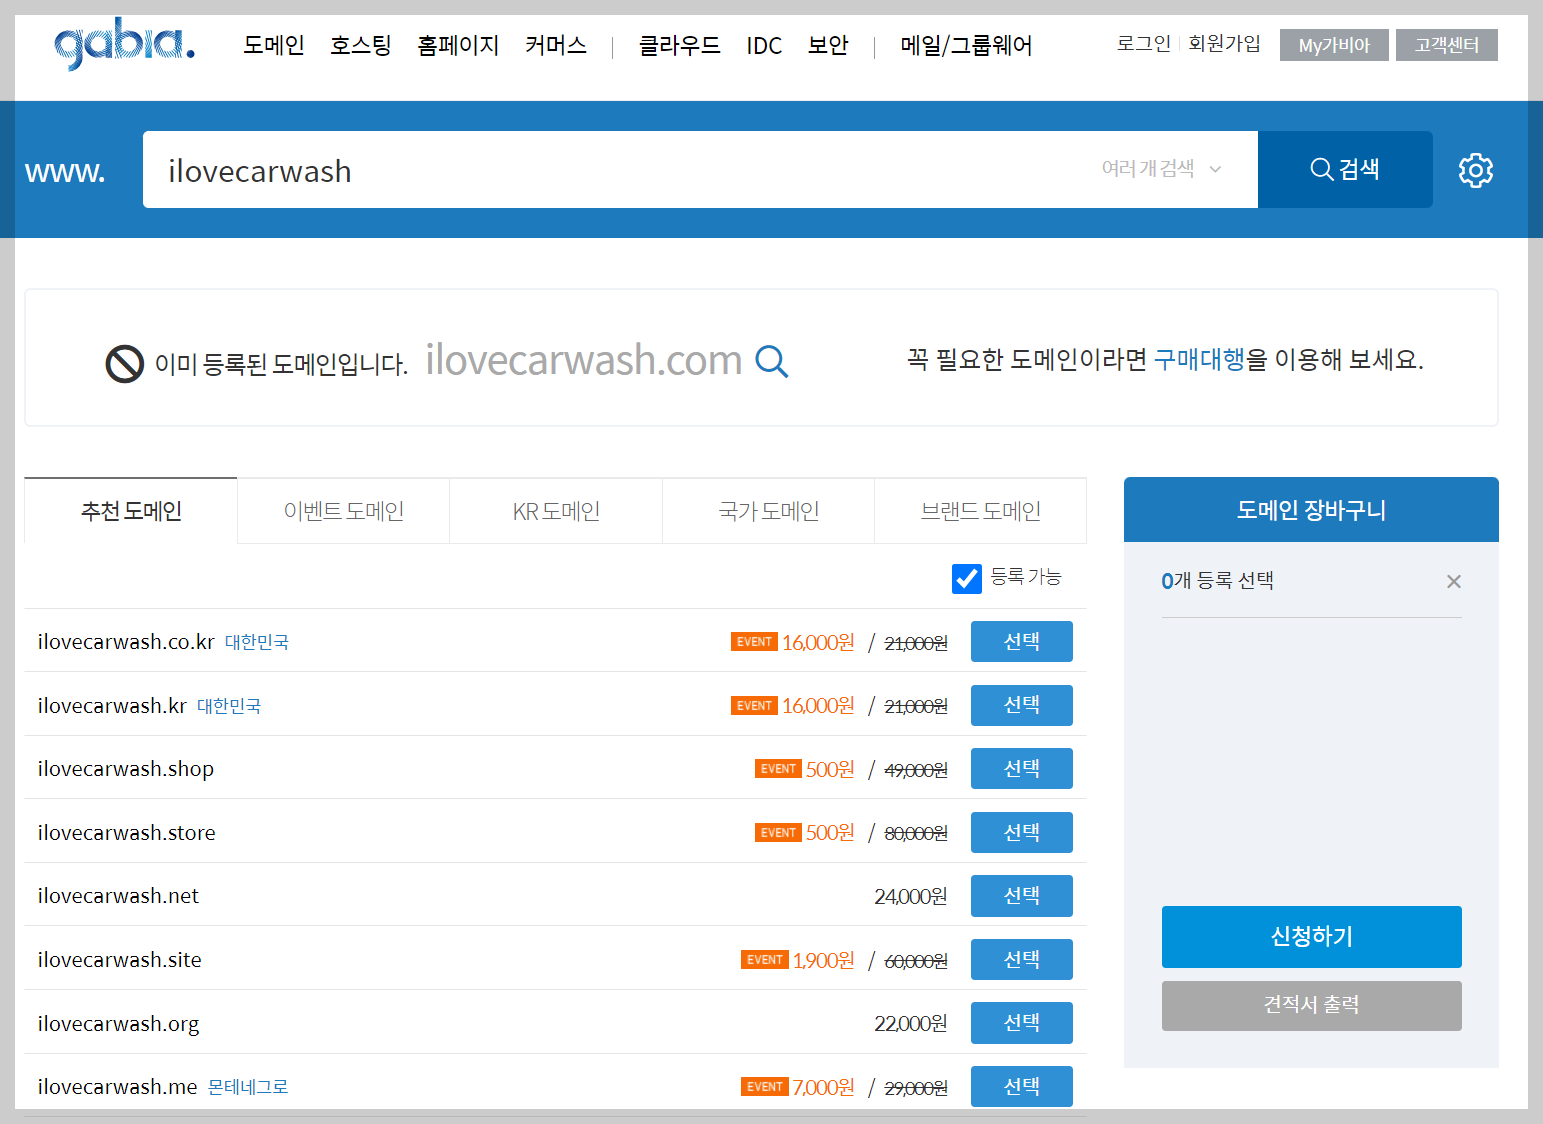Screen dimensions: 1543x1124
Task: Click the gabia logo
Action: coord(124,43)
